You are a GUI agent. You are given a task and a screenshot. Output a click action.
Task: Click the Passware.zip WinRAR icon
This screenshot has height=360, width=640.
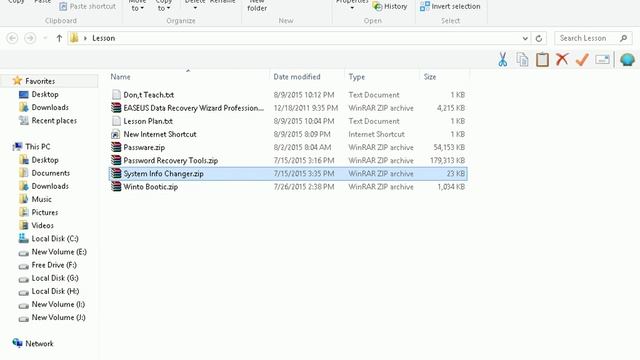click(116, 147)
